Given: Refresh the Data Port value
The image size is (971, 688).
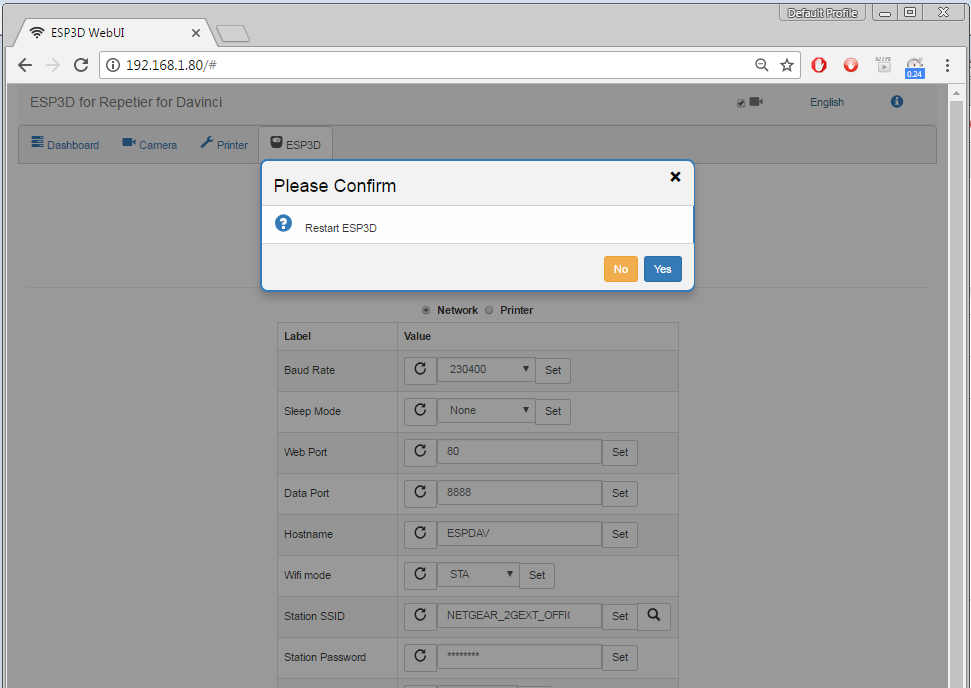Looking at the screenshot, I should click(420, 492).
